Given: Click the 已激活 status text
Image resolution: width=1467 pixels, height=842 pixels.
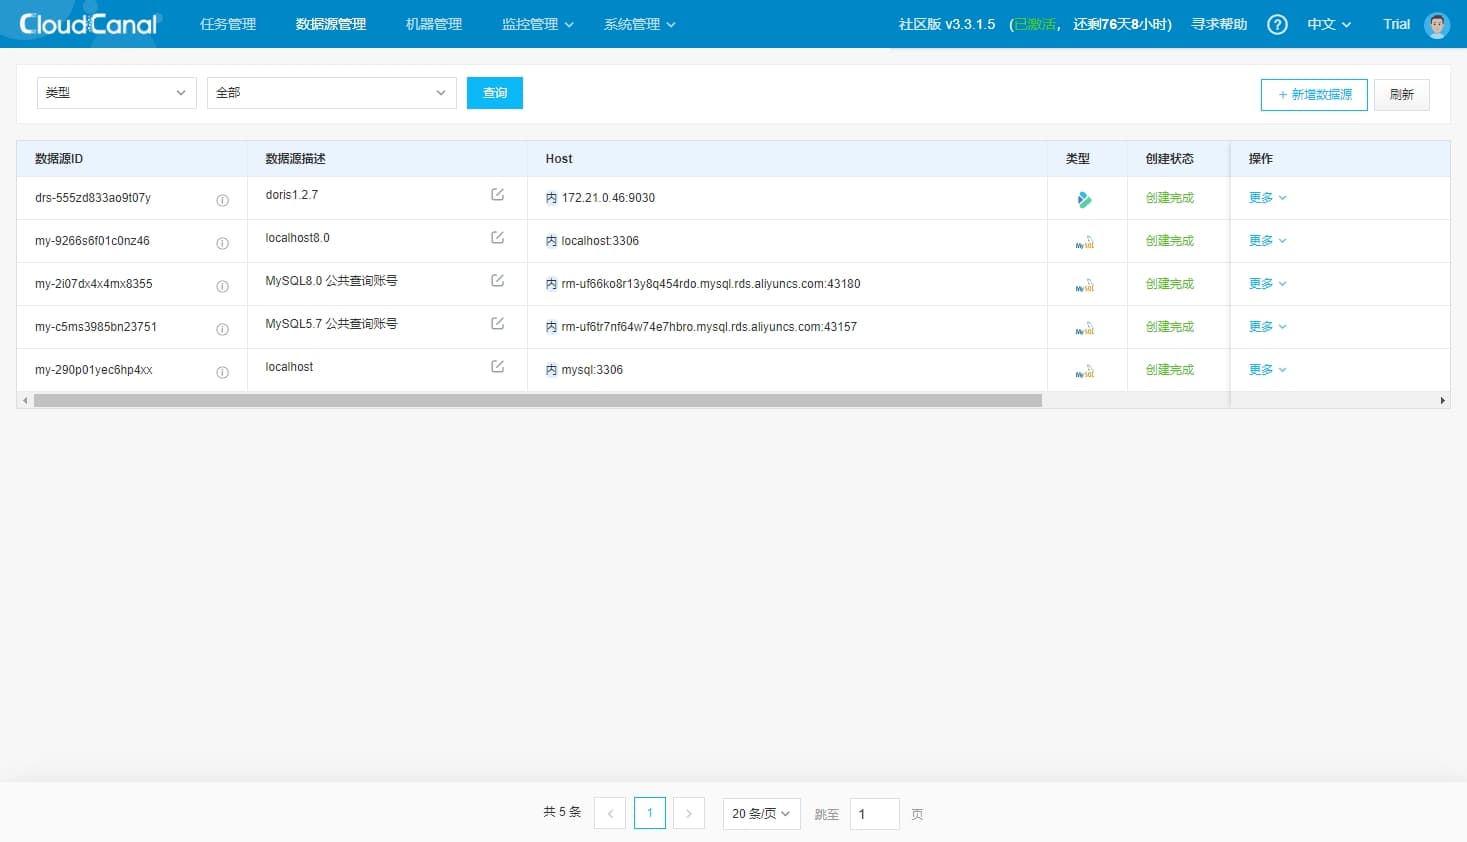Looking at the screenshot, I should [1034, 24].
